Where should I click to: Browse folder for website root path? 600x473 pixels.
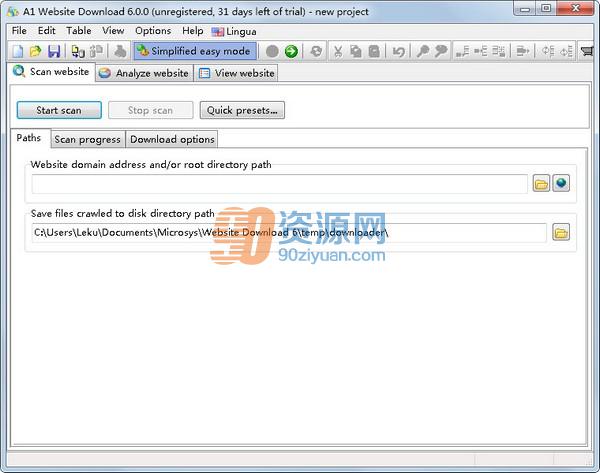(x=541, y=183)
